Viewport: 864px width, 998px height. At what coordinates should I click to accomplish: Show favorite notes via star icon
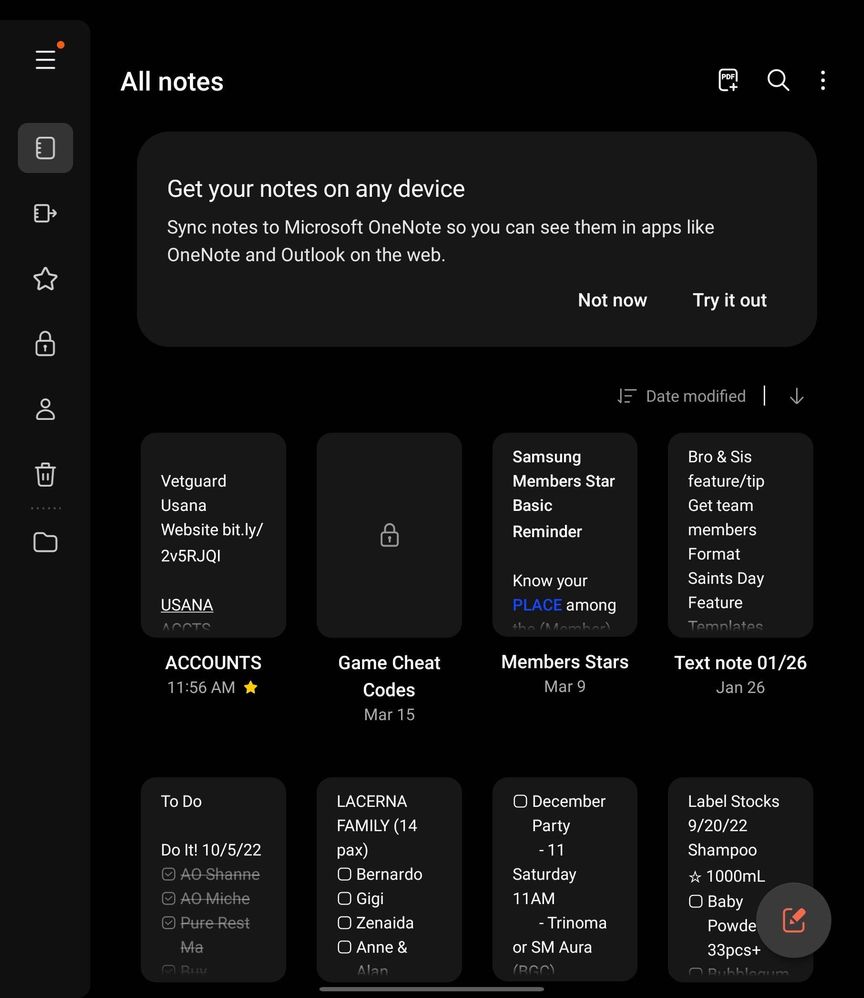coord(45,279)
